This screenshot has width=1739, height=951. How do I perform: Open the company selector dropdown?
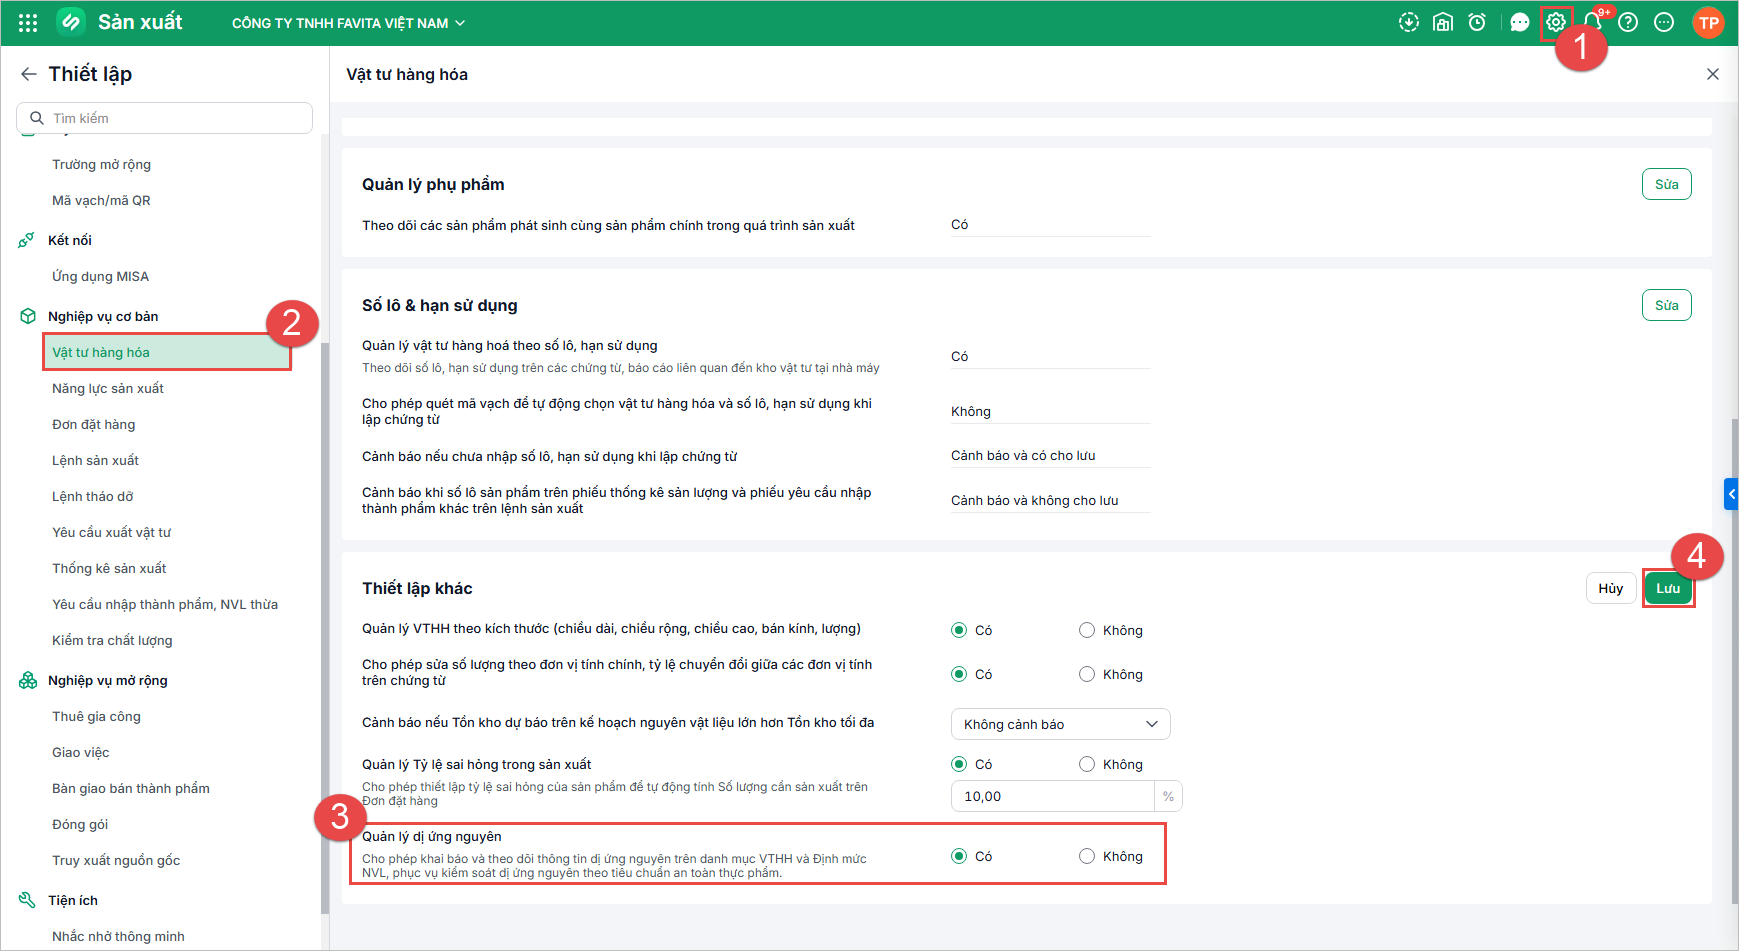349,23
